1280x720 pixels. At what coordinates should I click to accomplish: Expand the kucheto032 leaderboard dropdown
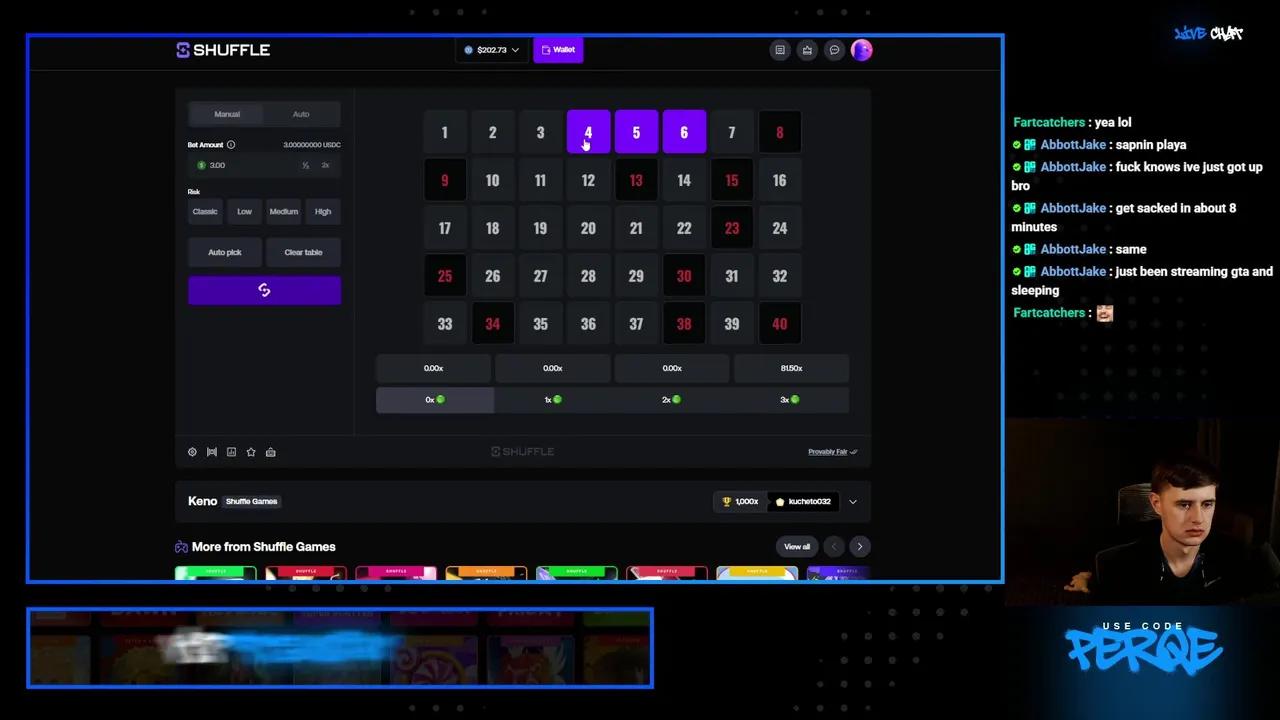[x=852, y=501]
